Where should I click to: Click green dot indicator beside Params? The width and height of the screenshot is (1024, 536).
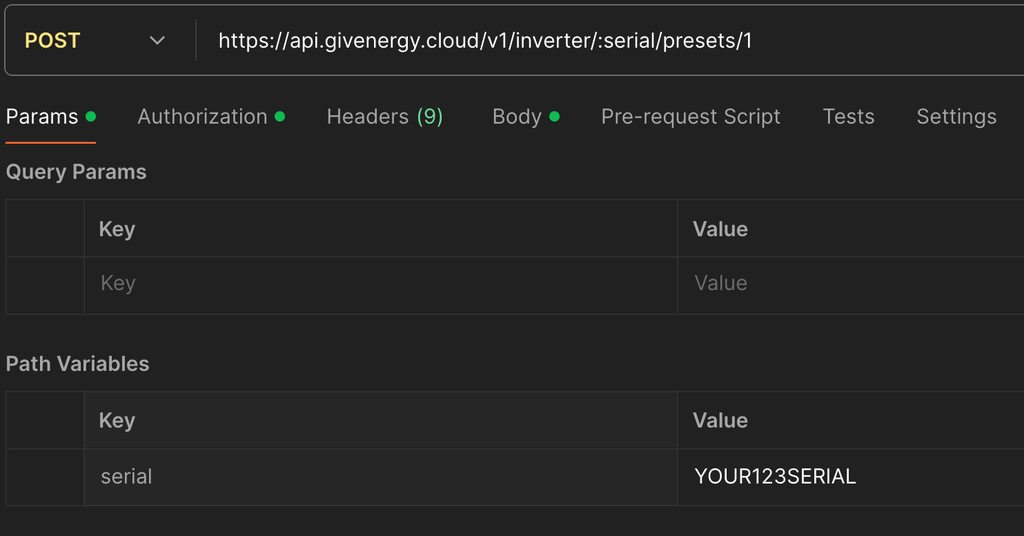tap(91, 117)
